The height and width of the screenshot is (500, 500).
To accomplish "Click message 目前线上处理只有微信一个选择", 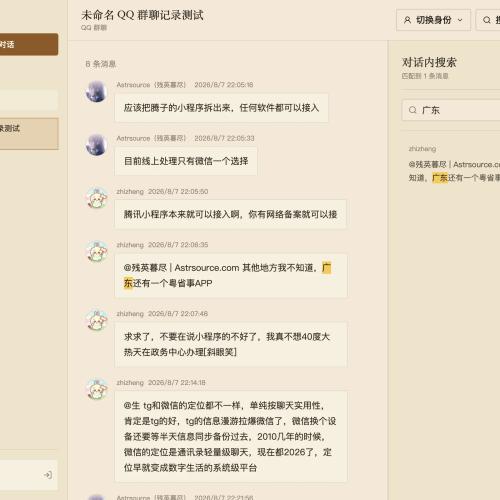I will coord(186,161).
